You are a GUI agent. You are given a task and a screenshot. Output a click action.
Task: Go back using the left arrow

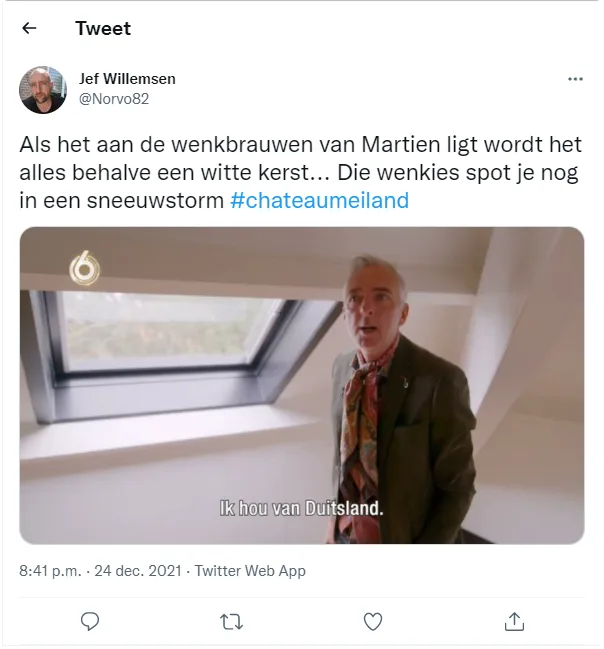(x=29, y=28)
